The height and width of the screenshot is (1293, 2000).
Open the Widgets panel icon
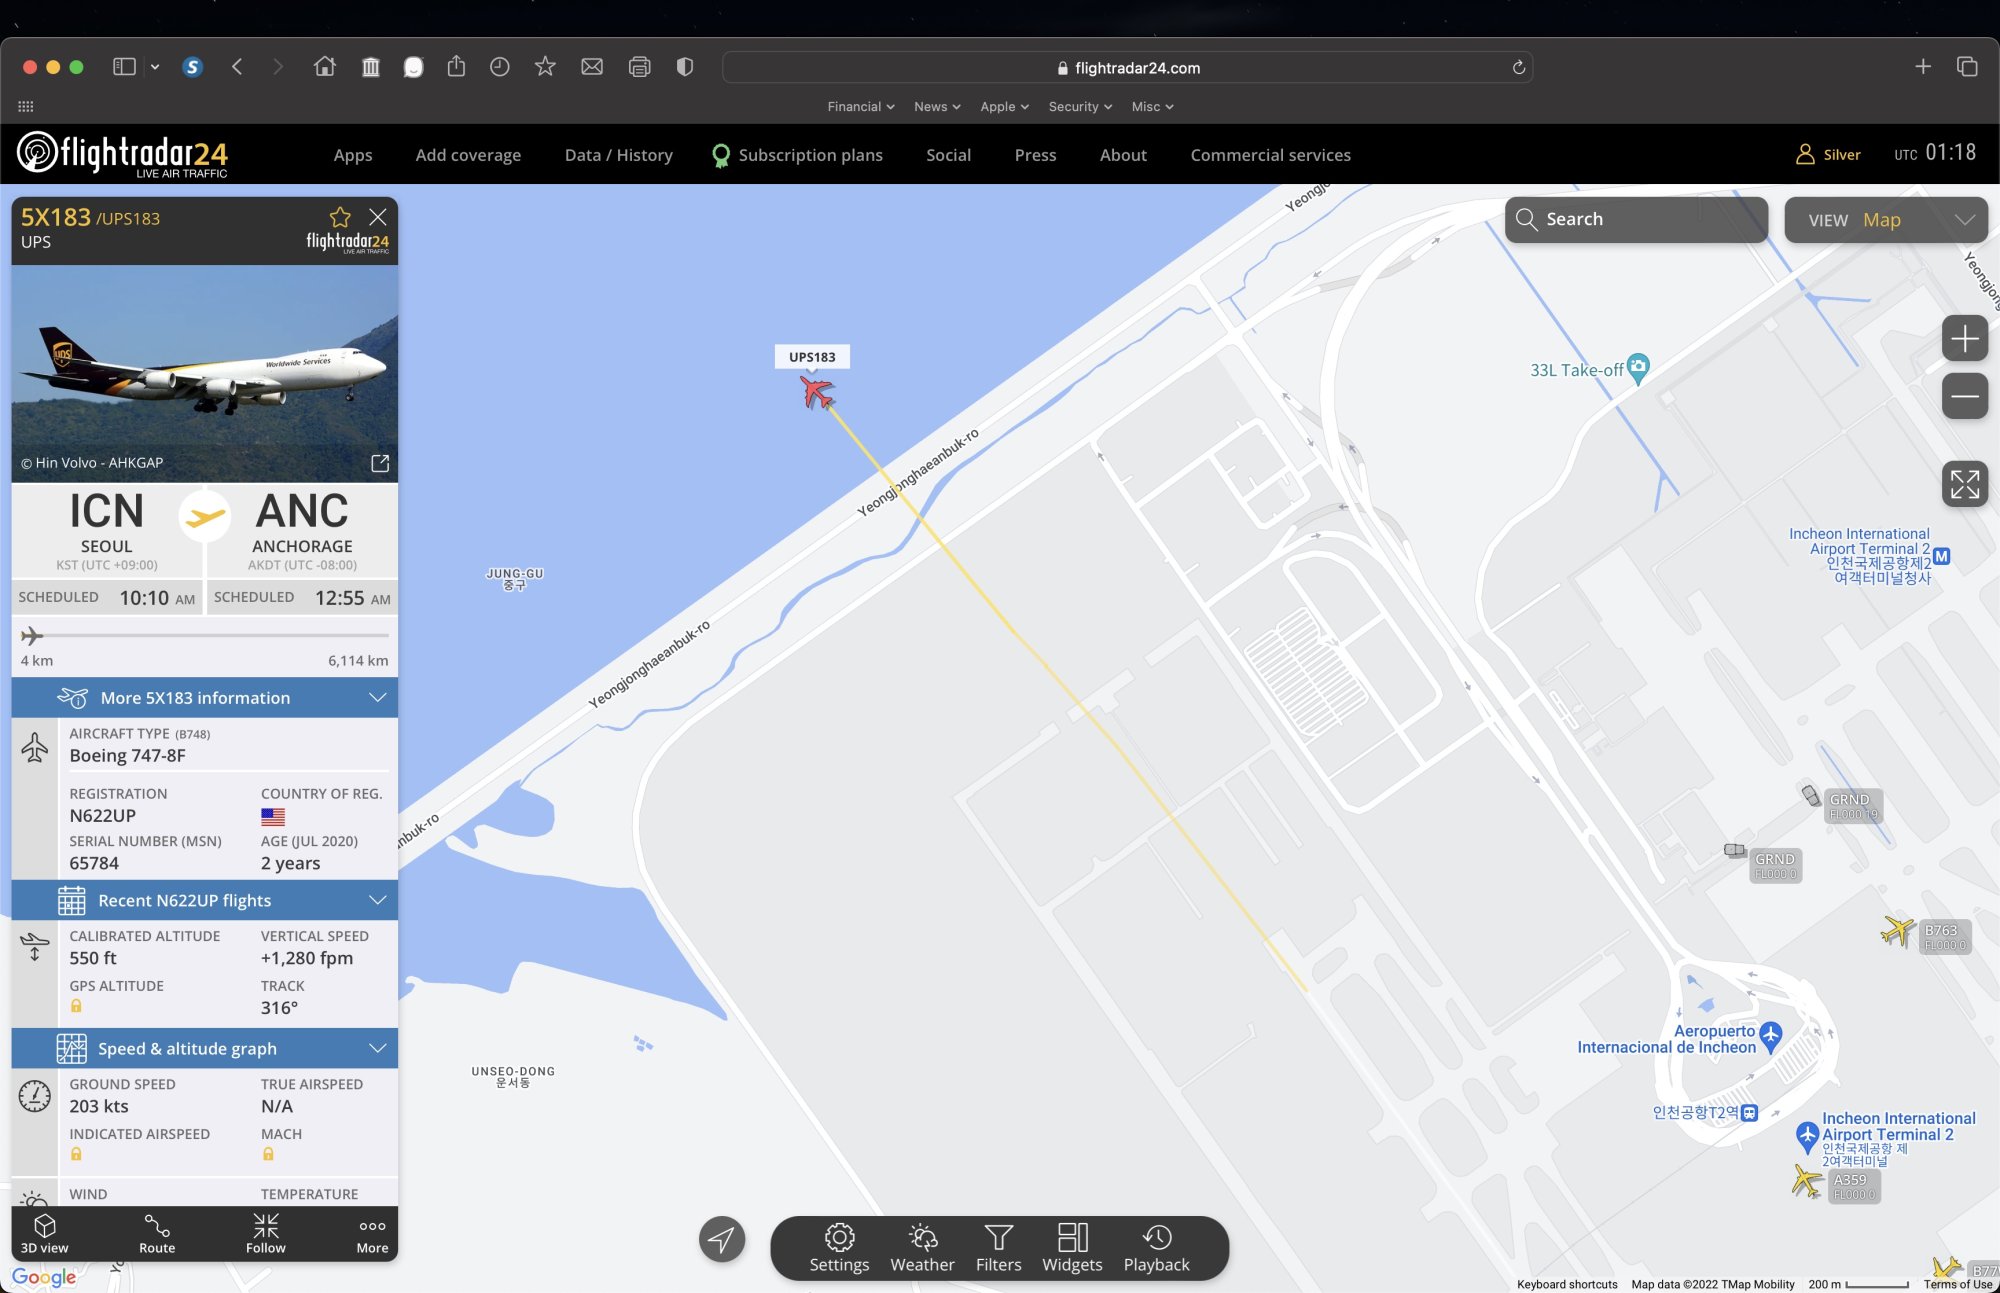point(1072,1238)
